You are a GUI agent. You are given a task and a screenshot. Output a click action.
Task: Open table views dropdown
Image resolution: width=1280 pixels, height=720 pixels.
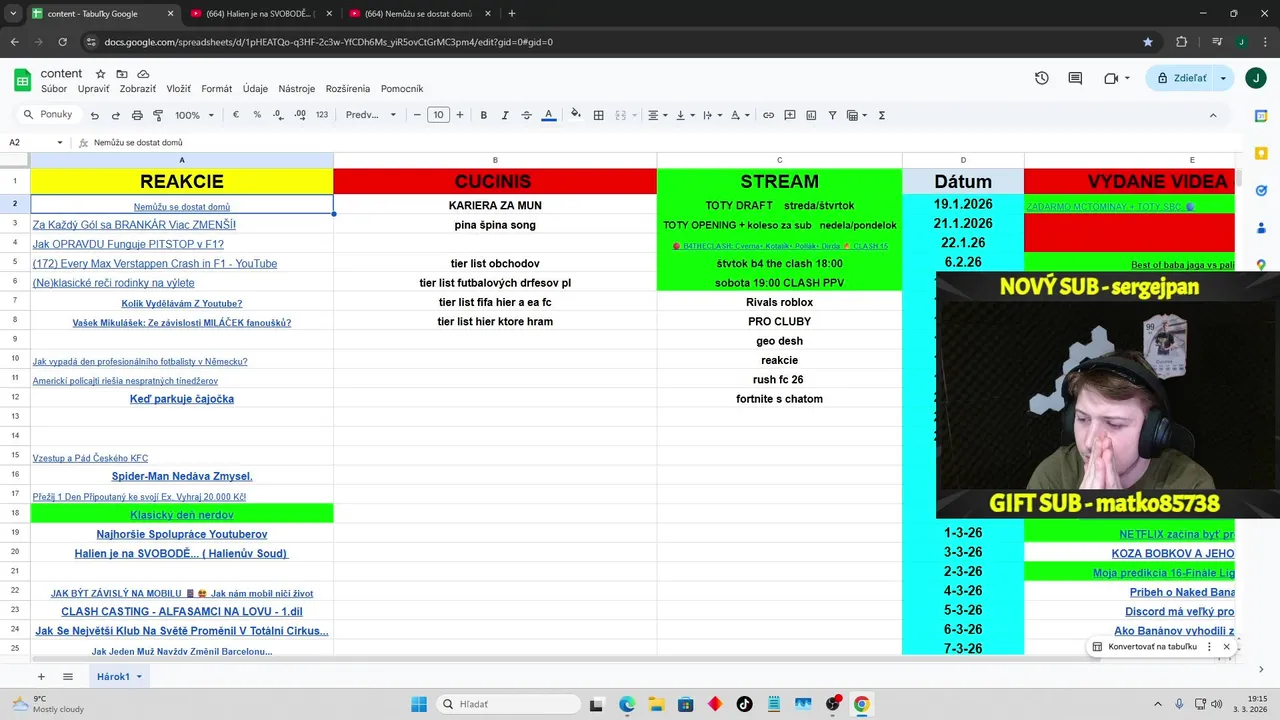click(x=857, y=115)
